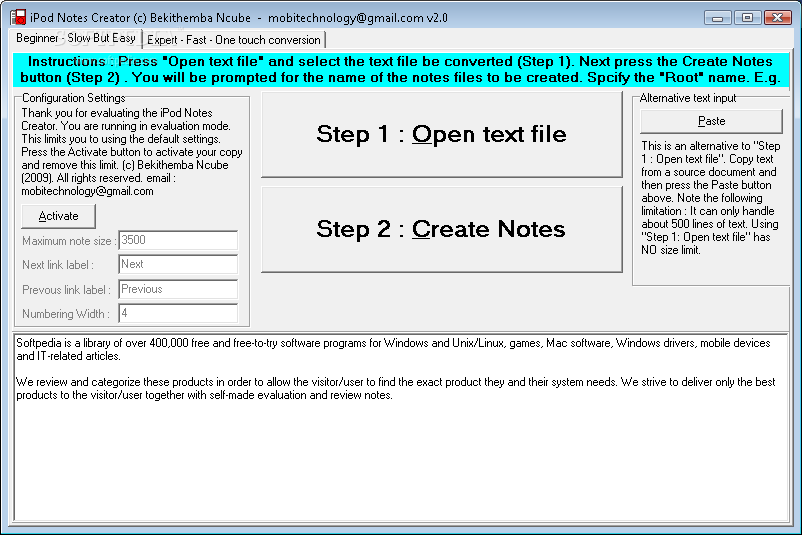Minimize the iPod Notes Creator window
This screenshot has height=535, width=802.
tap(717, 17)
